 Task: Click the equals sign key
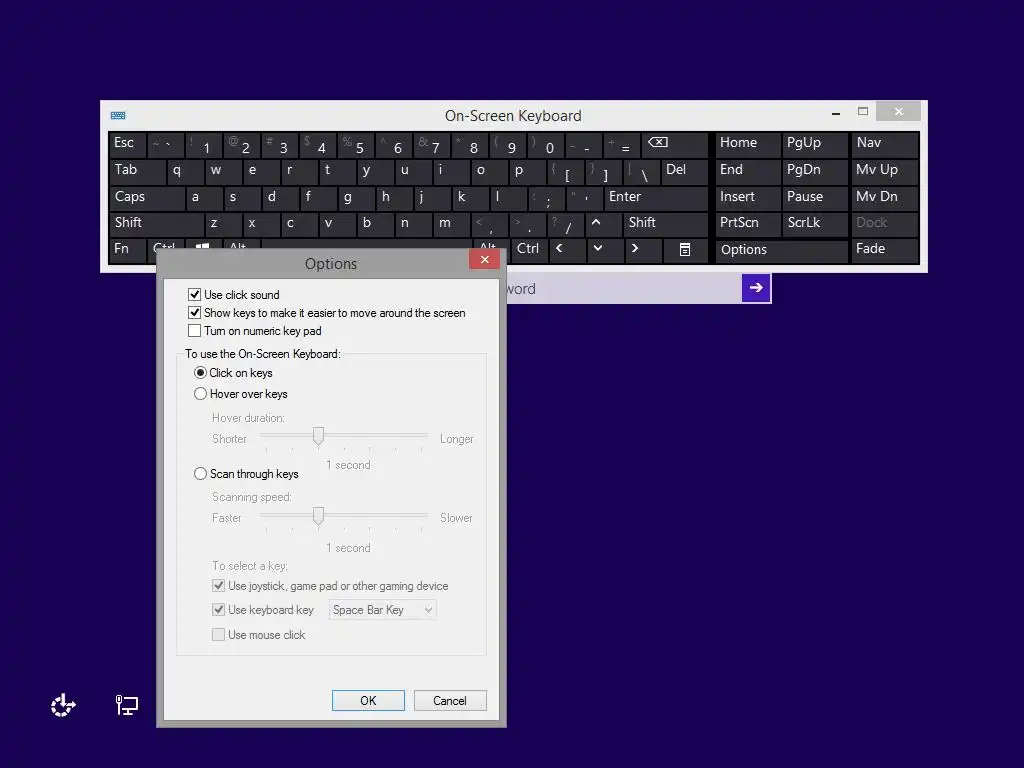622,144
